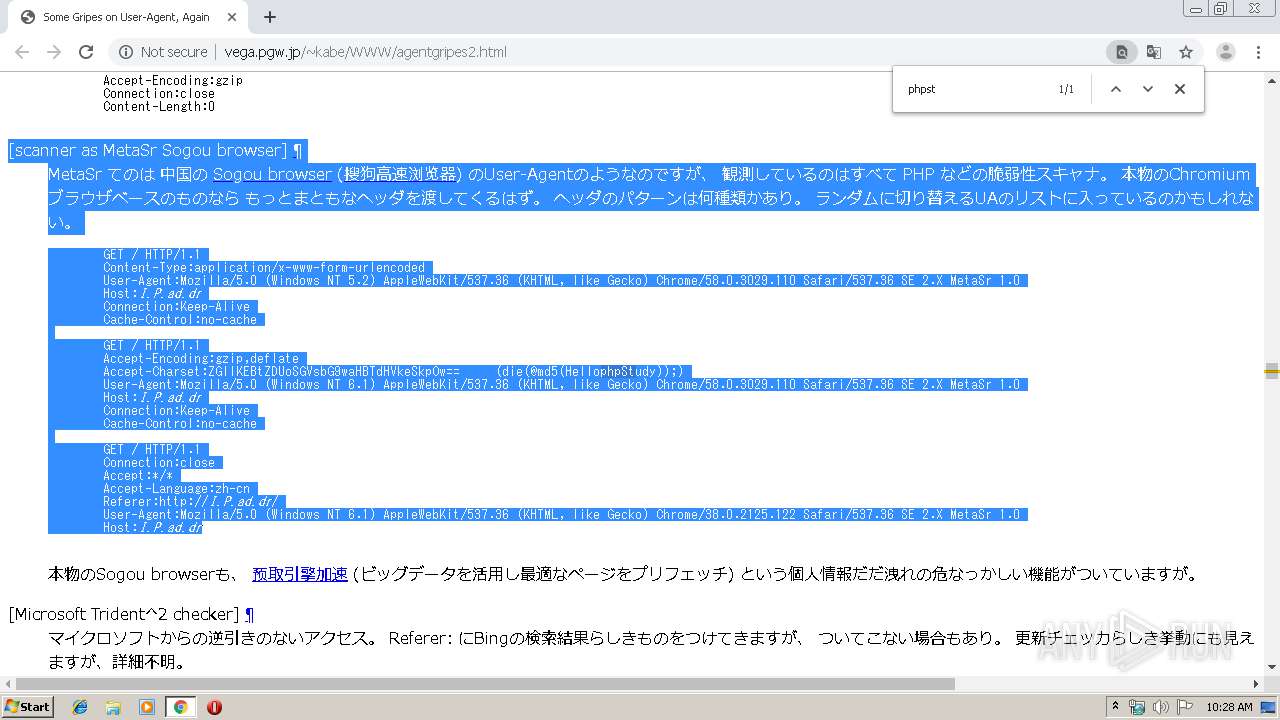Click pilcrow after scanner as MetaSr heading
The image size is (1280, 720).
tap(297, 150)
